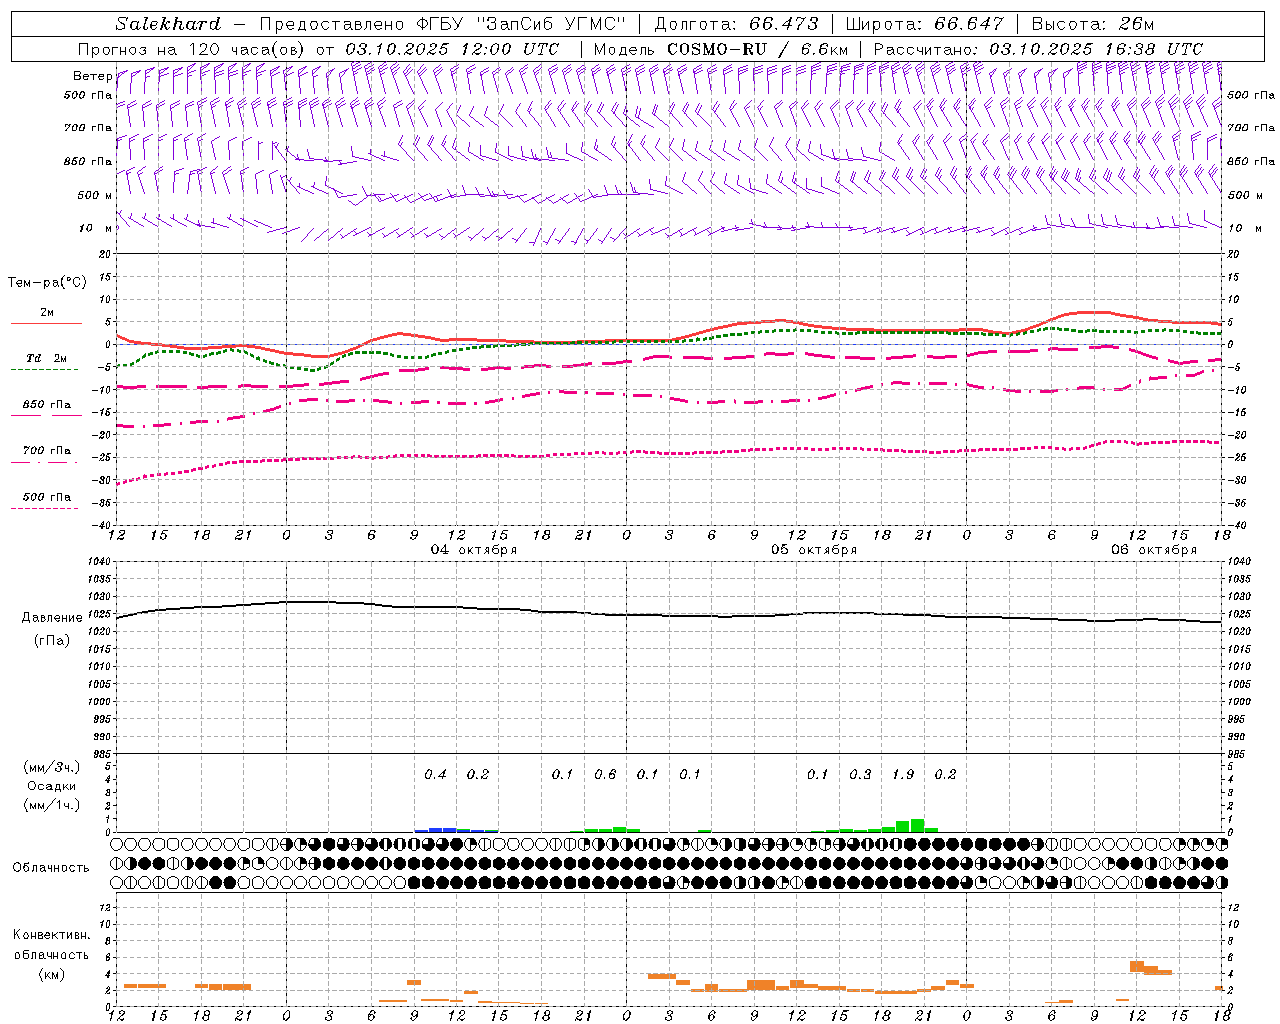Select the elevation text Высота: 26м

[x=1092, y=24]
